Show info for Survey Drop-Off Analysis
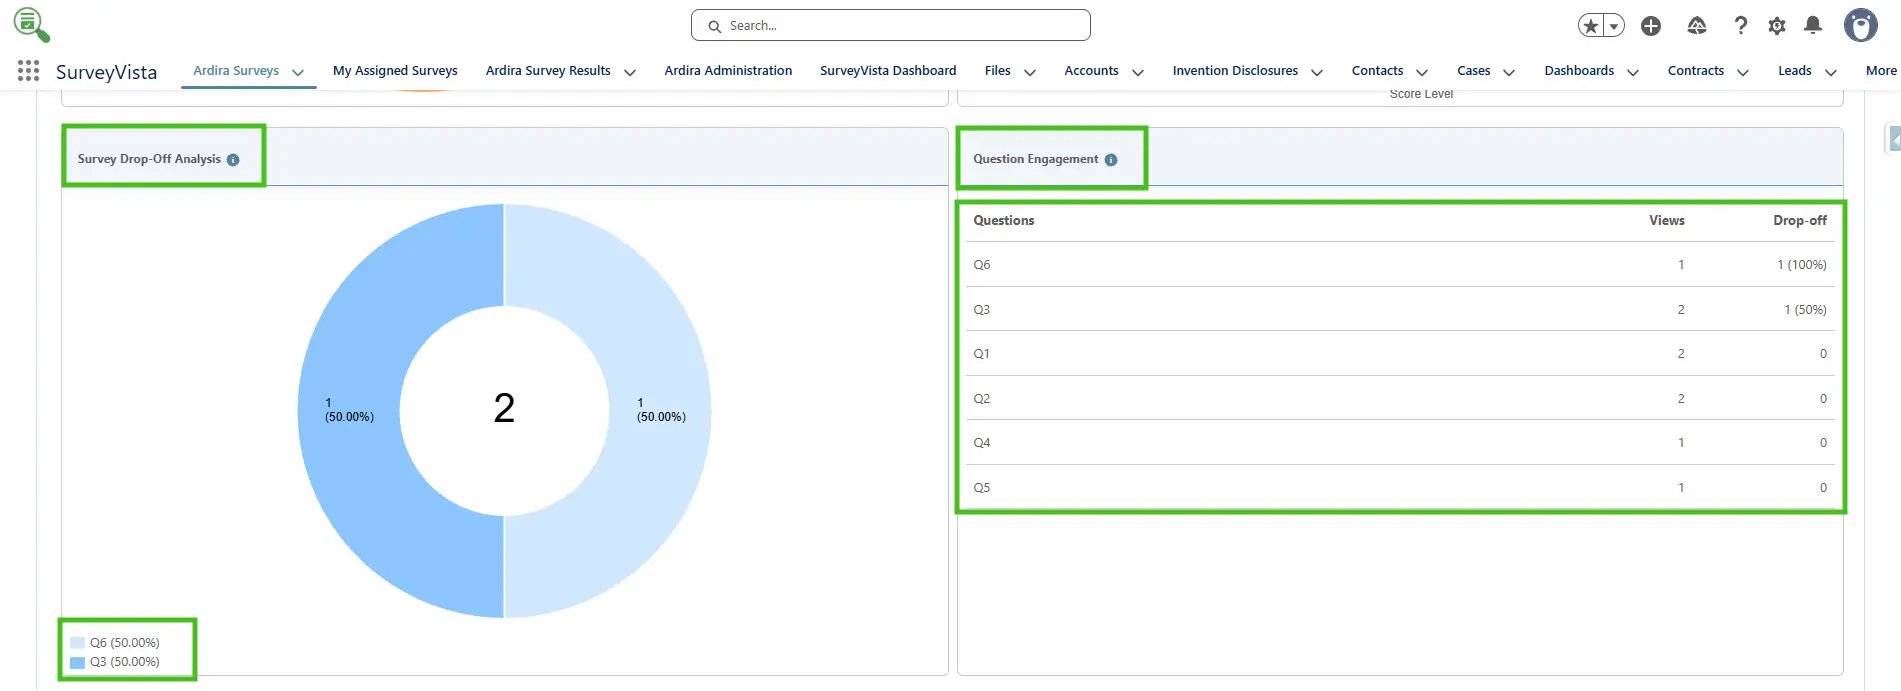The width and height of the screenshot is (1901, 691). [233, 160]
